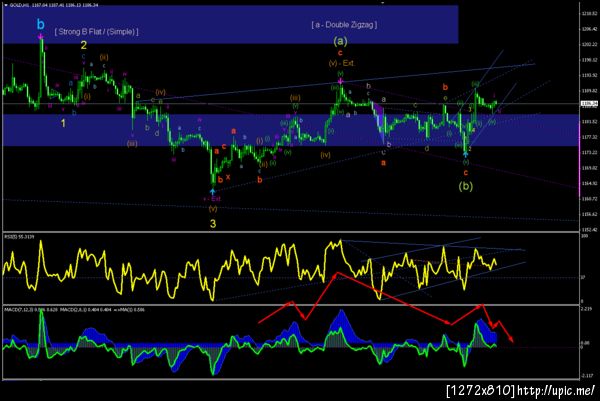Click the RSI(5) indicator label
The image size is (600, 401).
point(19,237)
